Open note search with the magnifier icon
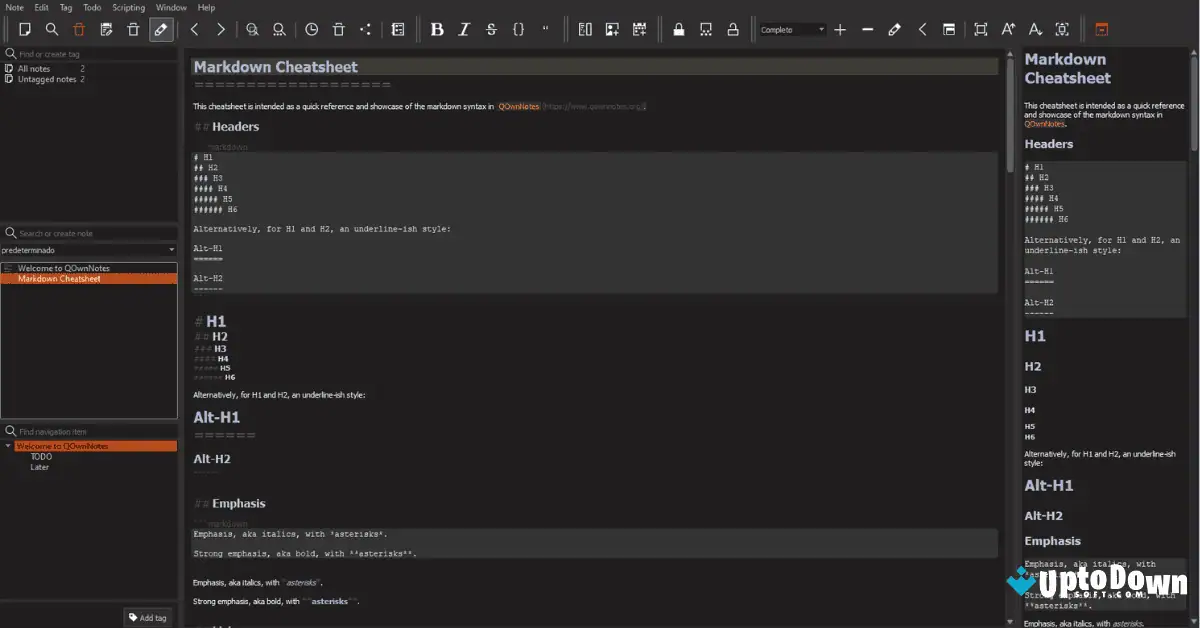 tap(52, 29)
